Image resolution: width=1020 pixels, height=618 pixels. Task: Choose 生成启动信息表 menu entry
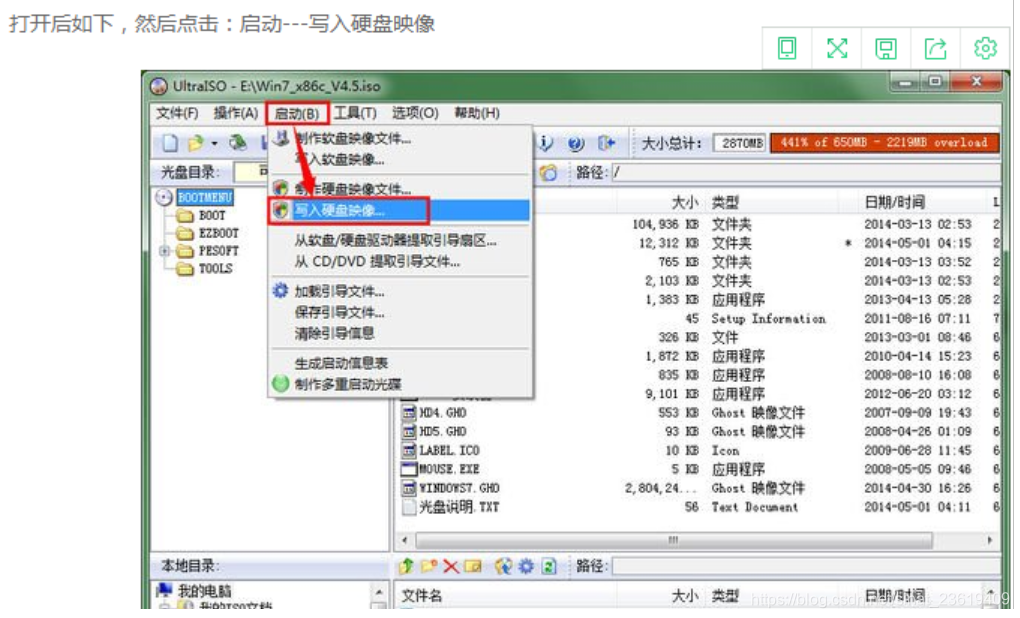click(400, 363)
